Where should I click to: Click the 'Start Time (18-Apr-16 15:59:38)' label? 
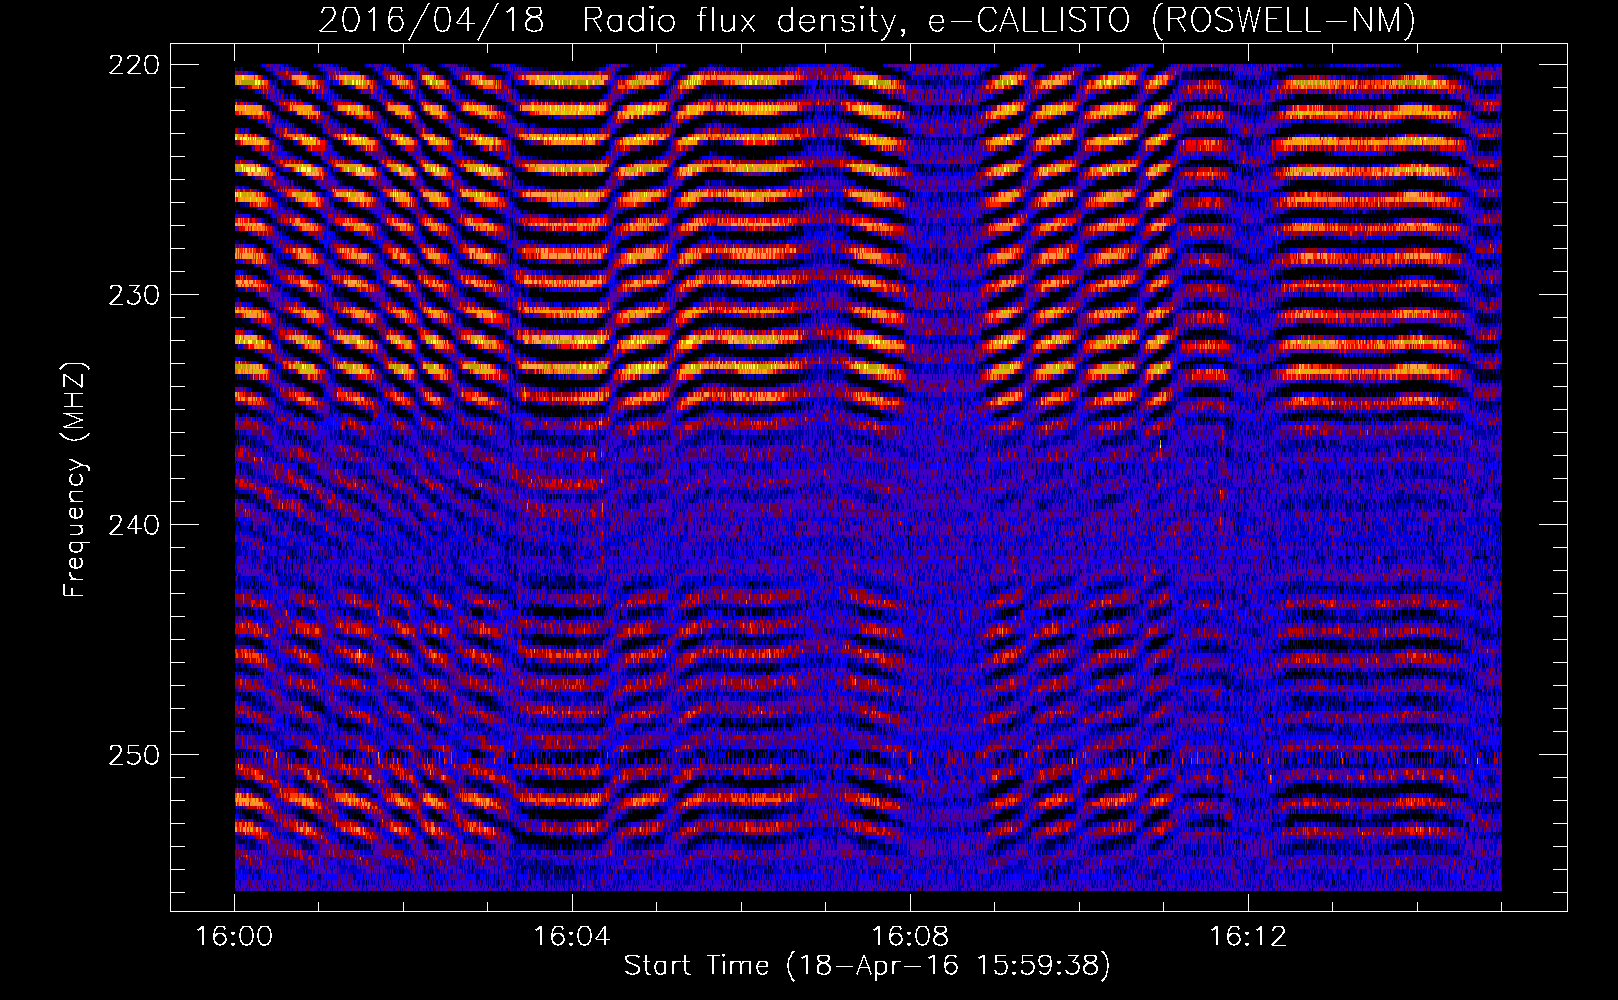867,966
